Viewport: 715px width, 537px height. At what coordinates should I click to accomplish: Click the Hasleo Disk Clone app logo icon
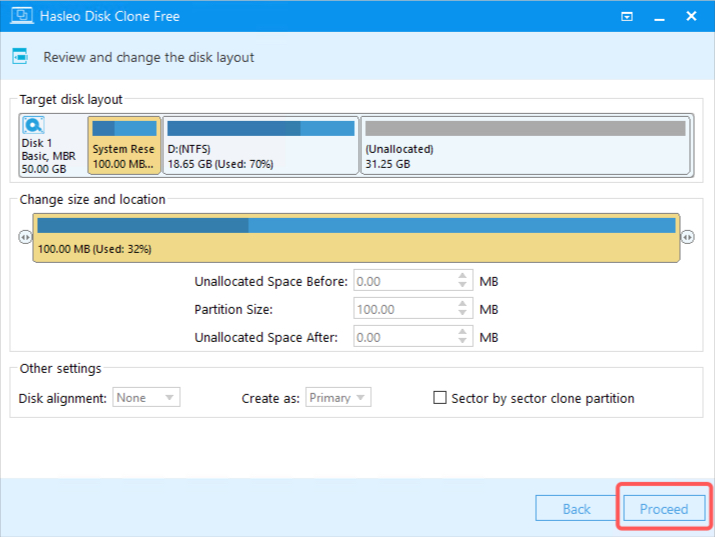pos(21,16)
